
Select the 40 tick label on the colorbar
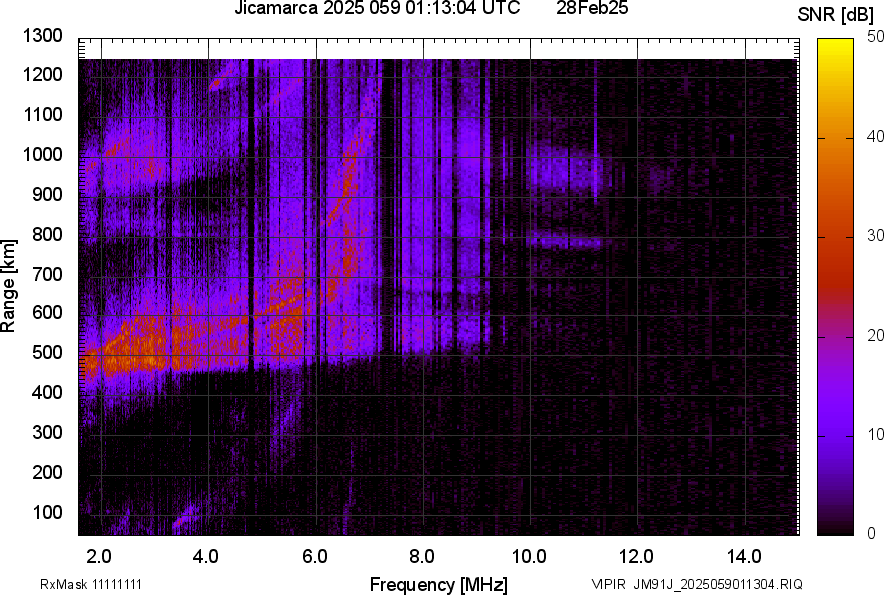tap(876, 137)
